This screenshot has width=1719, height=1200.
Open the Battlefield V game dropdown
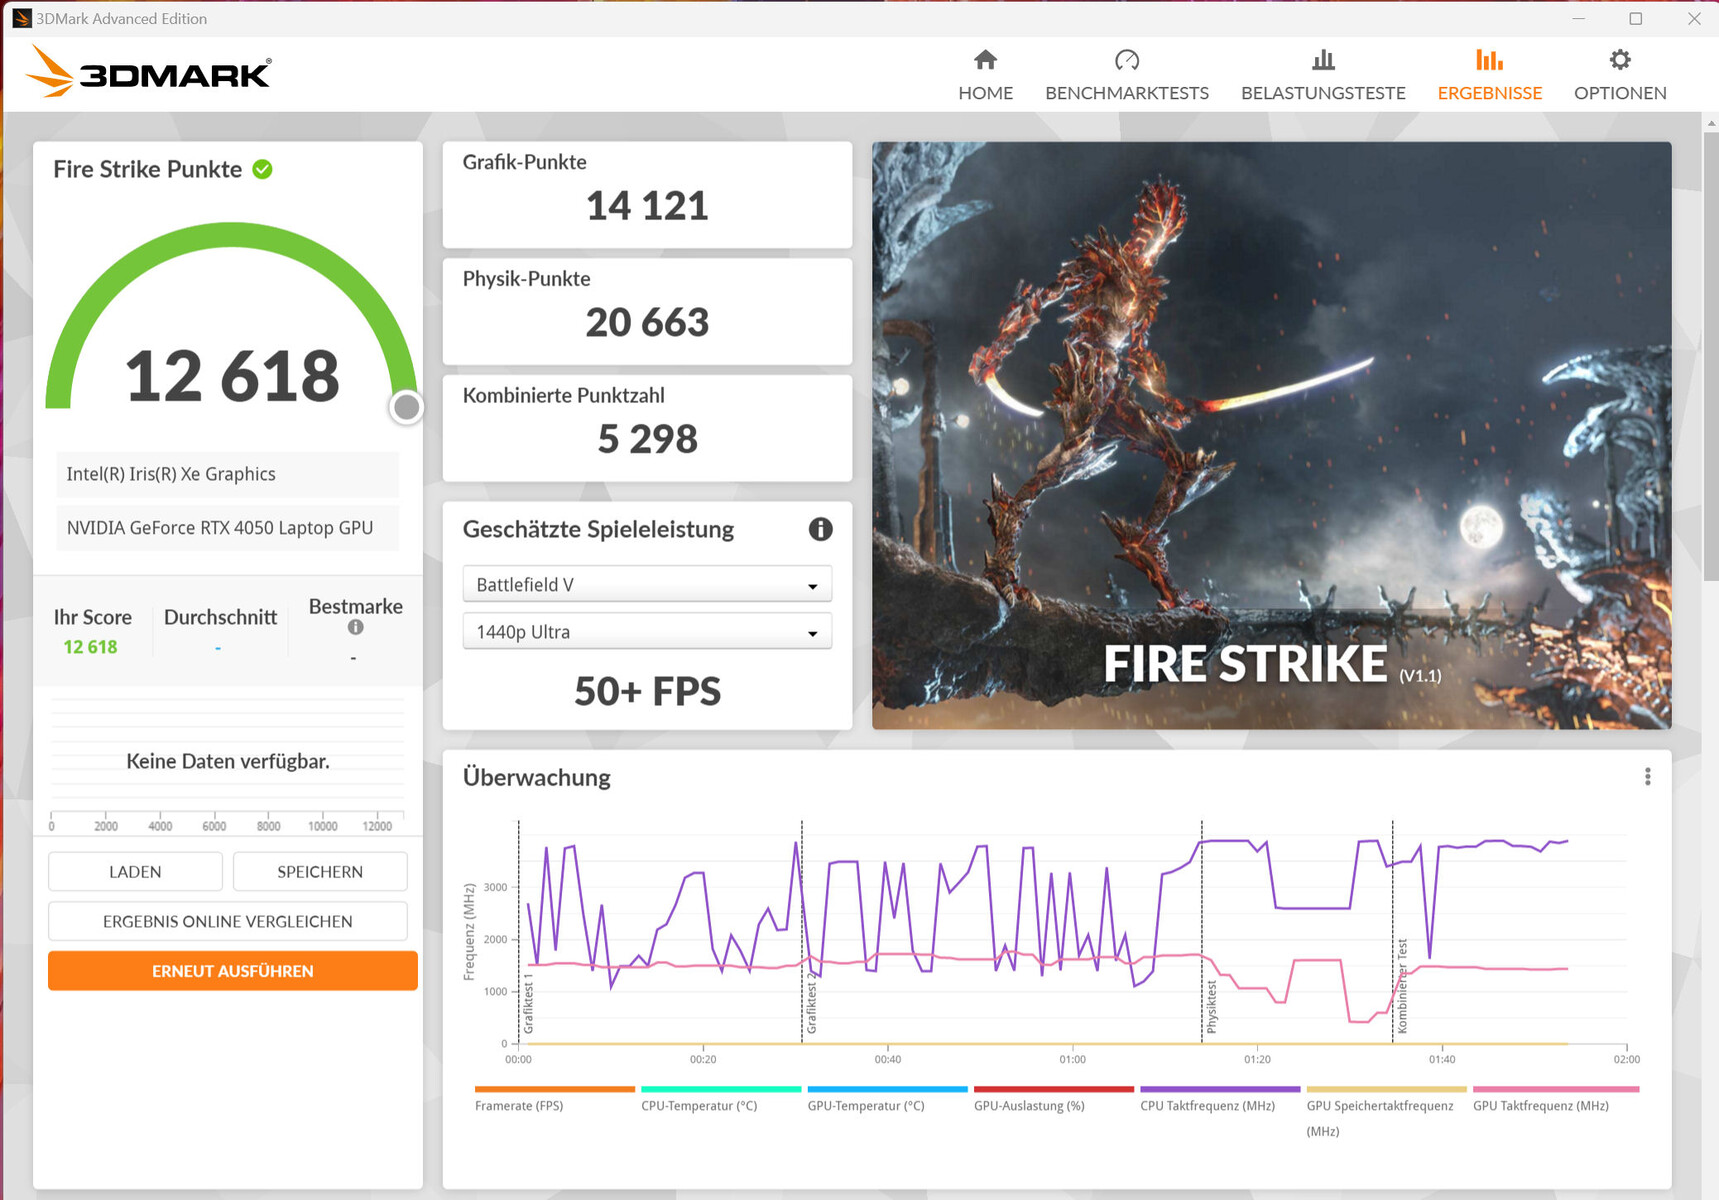point(647,585)
